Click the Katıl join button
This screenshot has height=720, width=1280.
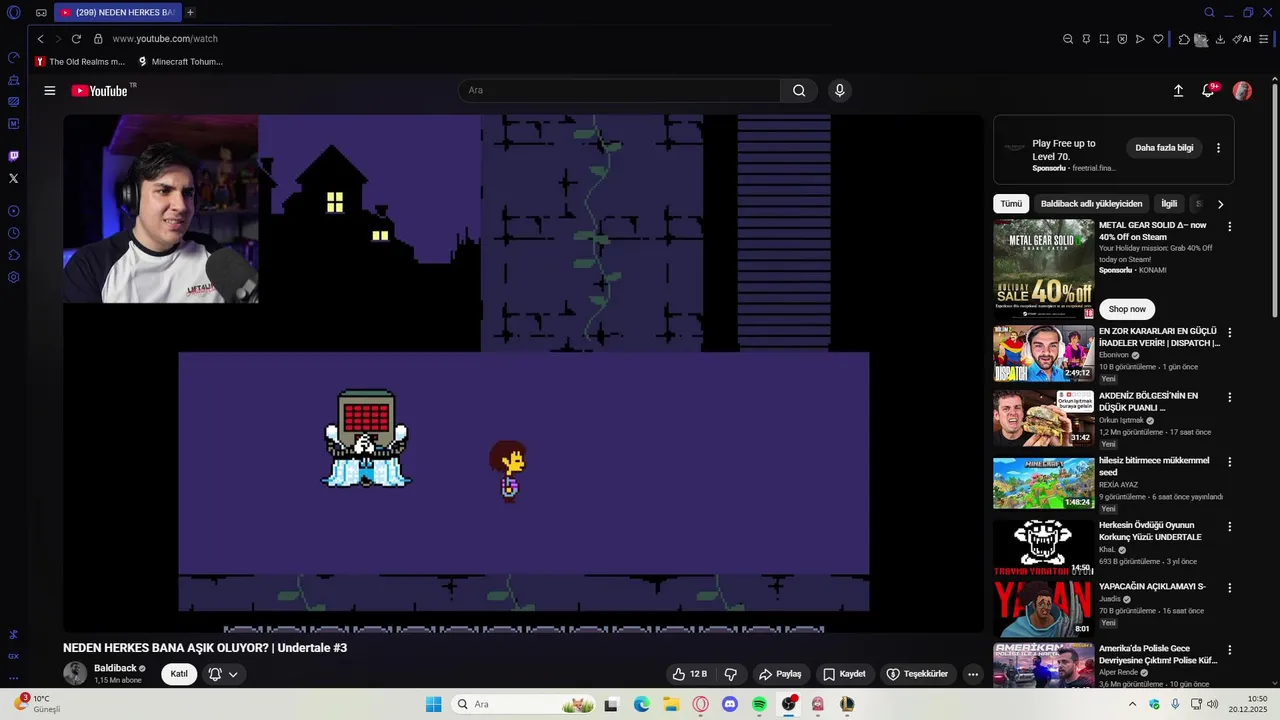[x=179, y=674]
